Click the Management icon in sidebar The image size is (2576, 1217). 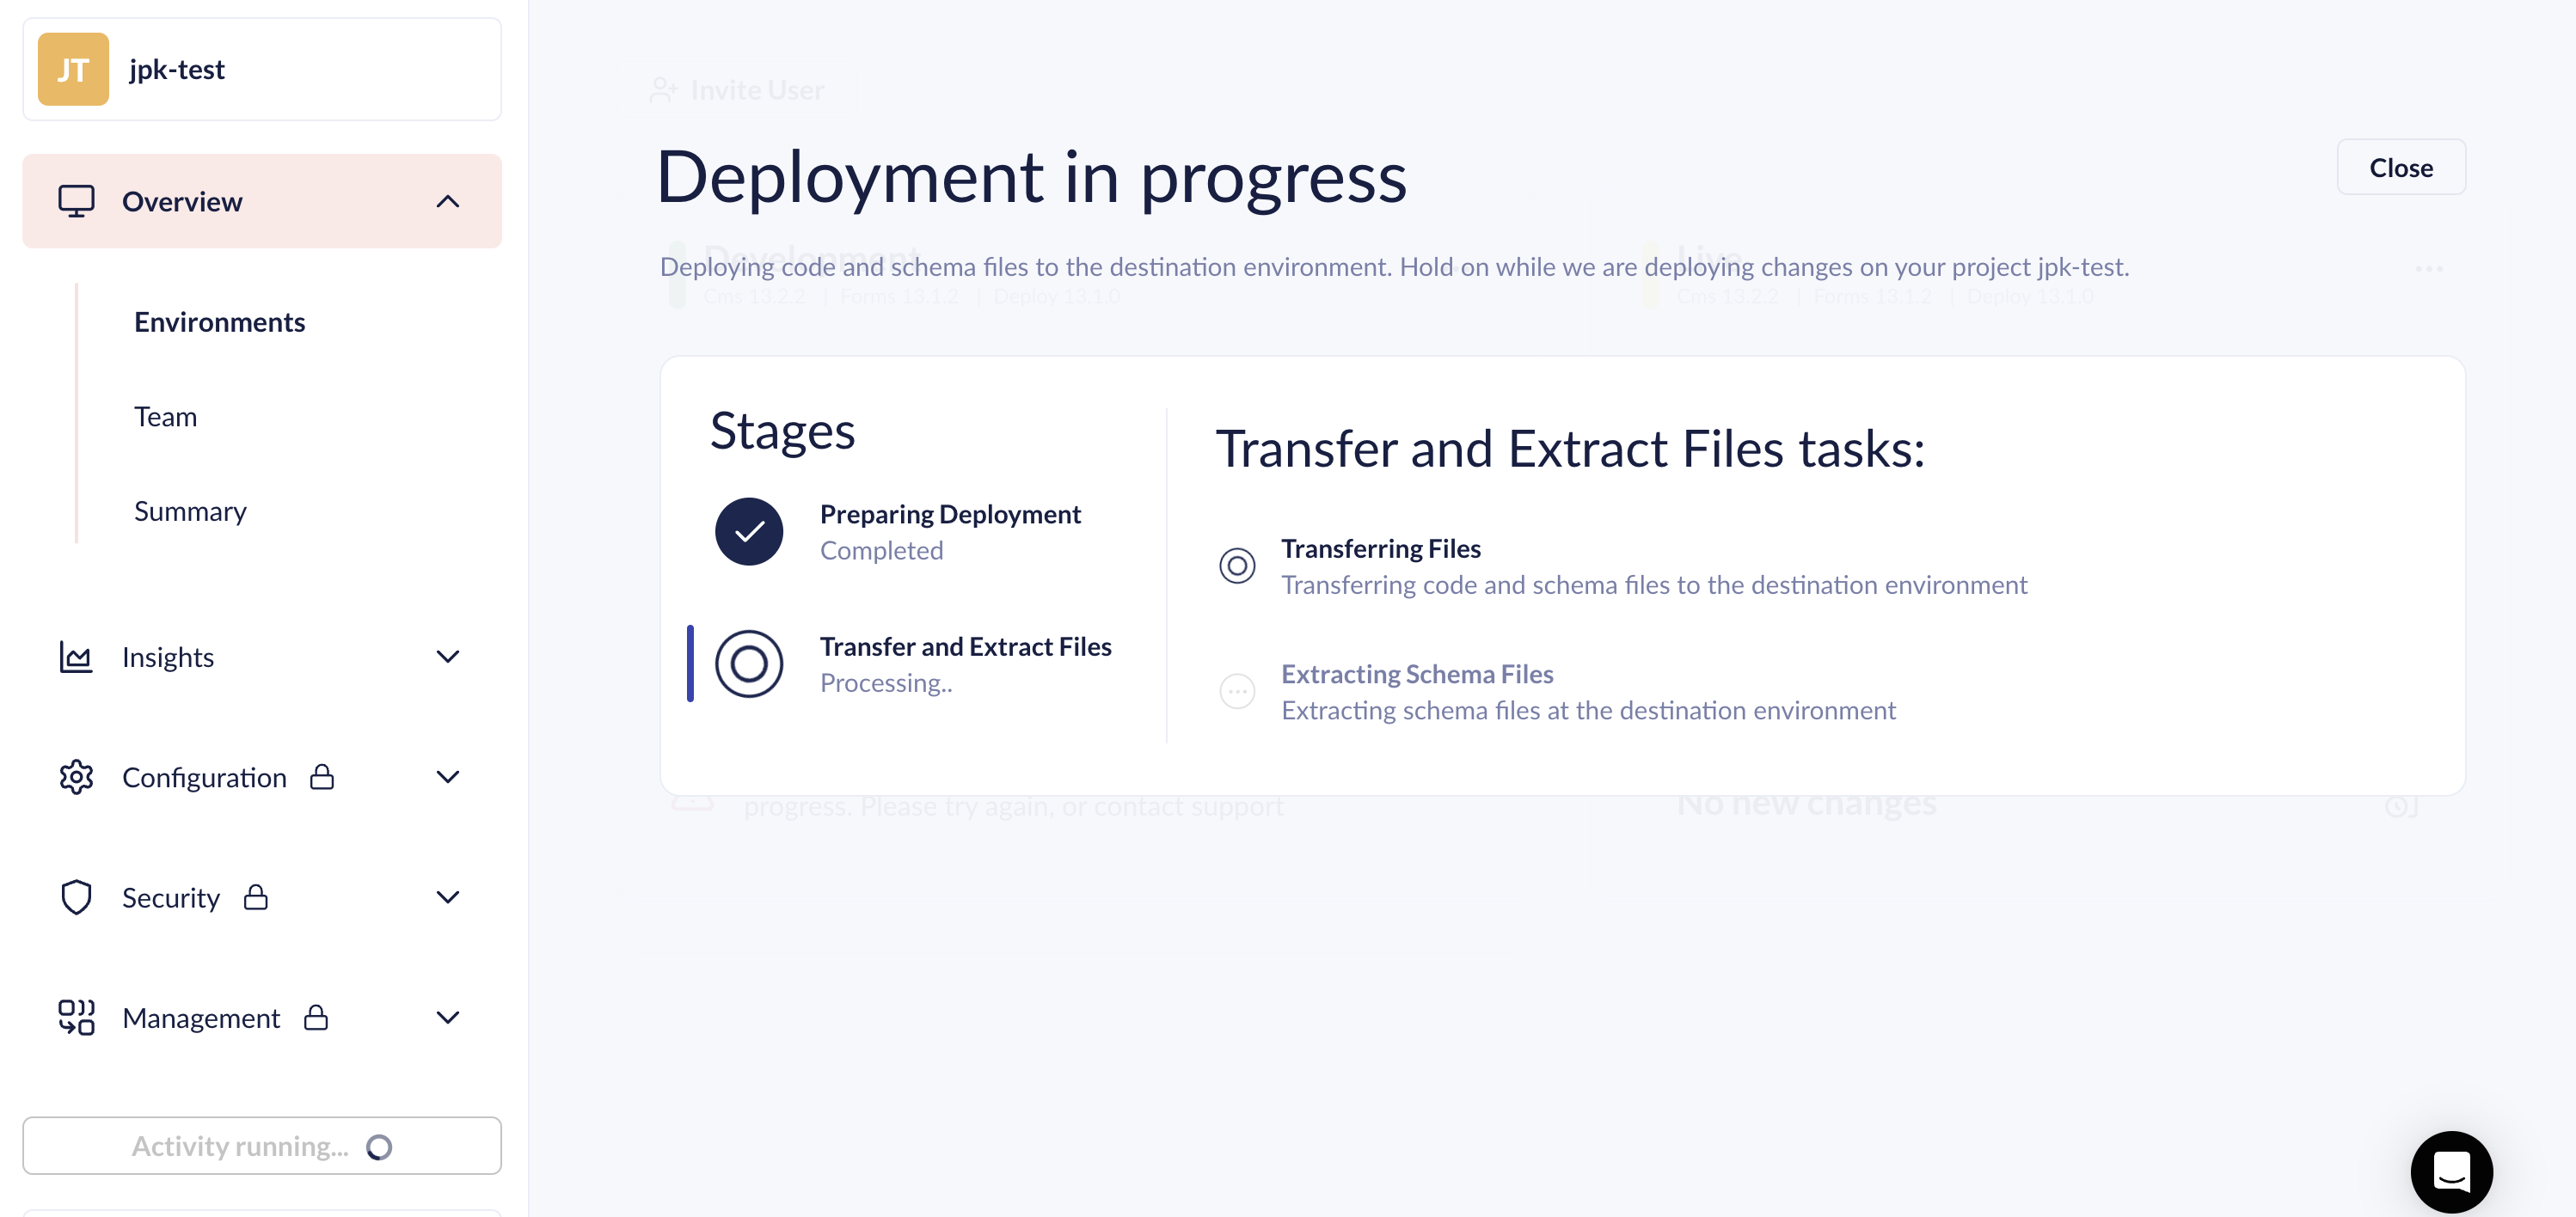tap(76, 1017)
